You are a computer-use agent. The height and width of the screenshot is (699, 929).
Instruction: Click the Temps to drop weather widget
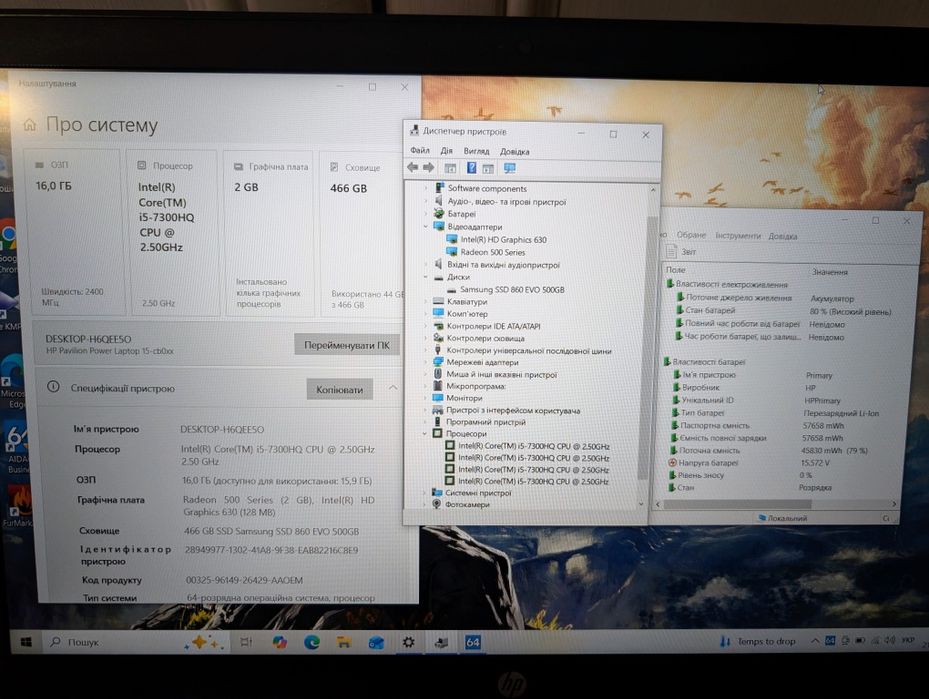(757, 642)
